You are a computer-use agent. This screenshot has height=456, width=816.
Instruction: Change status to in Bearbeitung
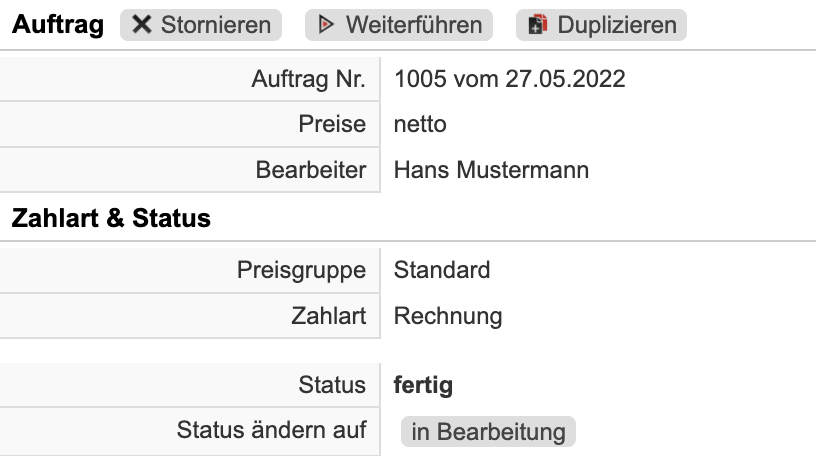pyautogui.click(x=488, y=432)
